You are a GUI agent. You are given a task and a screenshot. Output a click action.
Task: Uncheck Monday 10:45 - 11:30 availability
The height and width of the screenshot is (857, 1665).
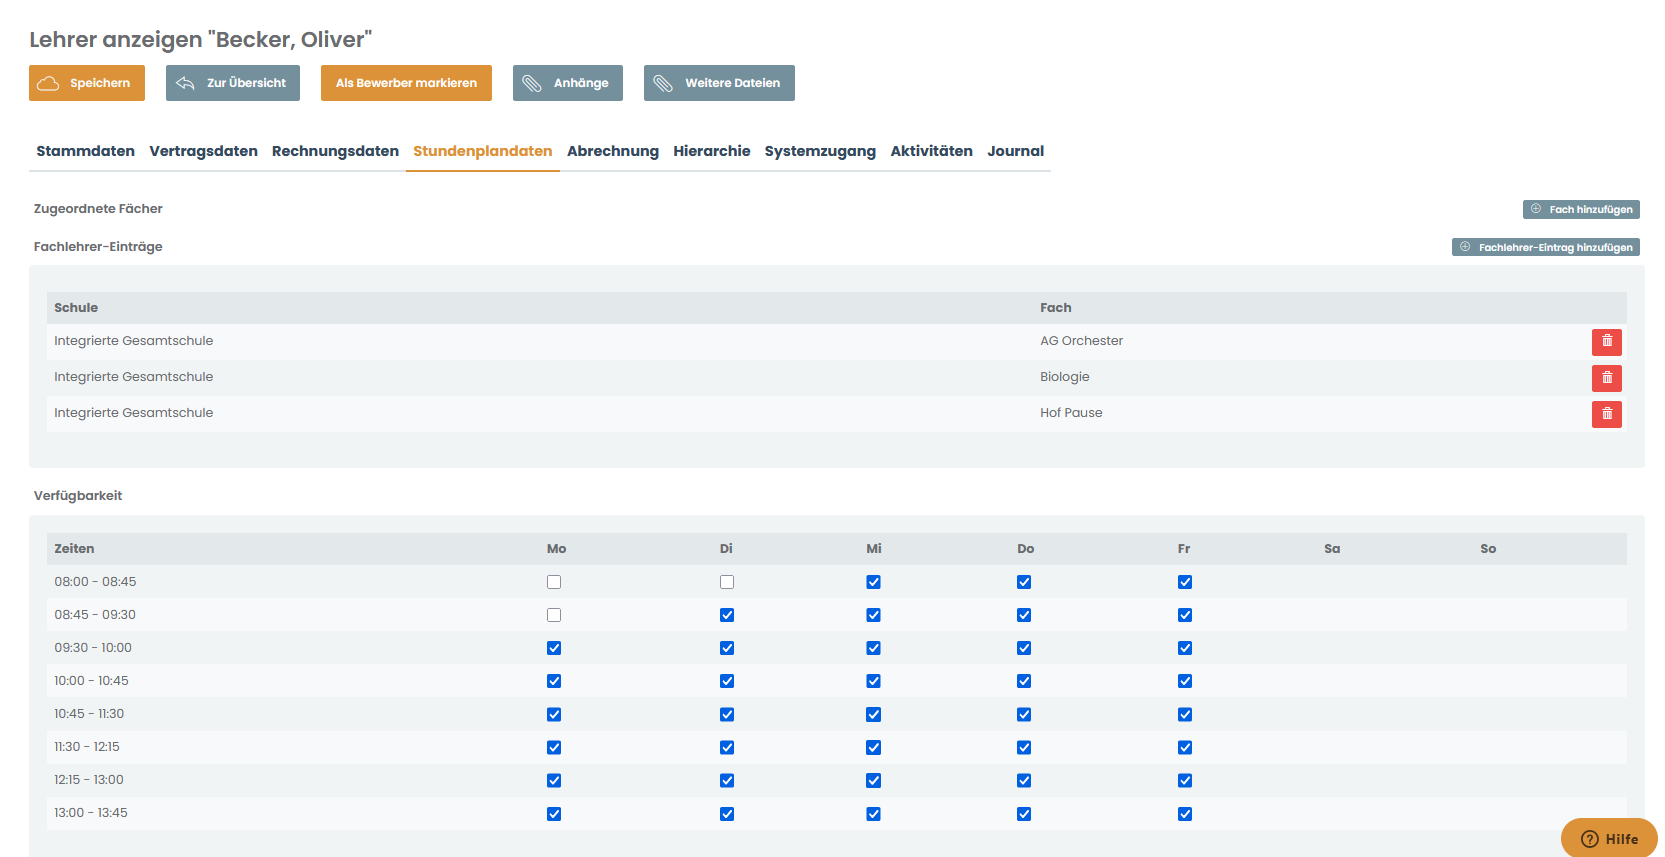coord(554,714)
